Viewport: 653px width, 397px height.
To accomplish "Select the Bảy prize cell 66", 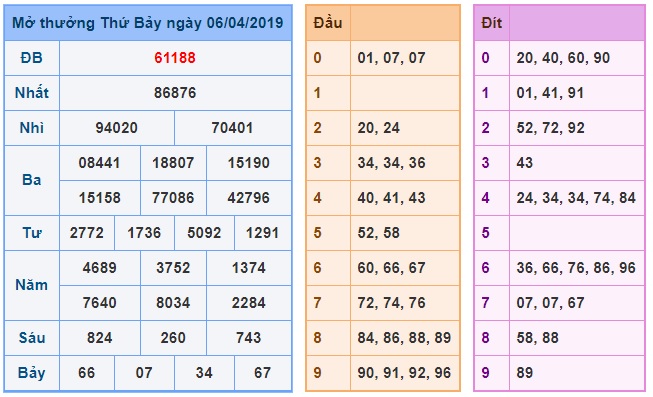I will tap(87, 373).
